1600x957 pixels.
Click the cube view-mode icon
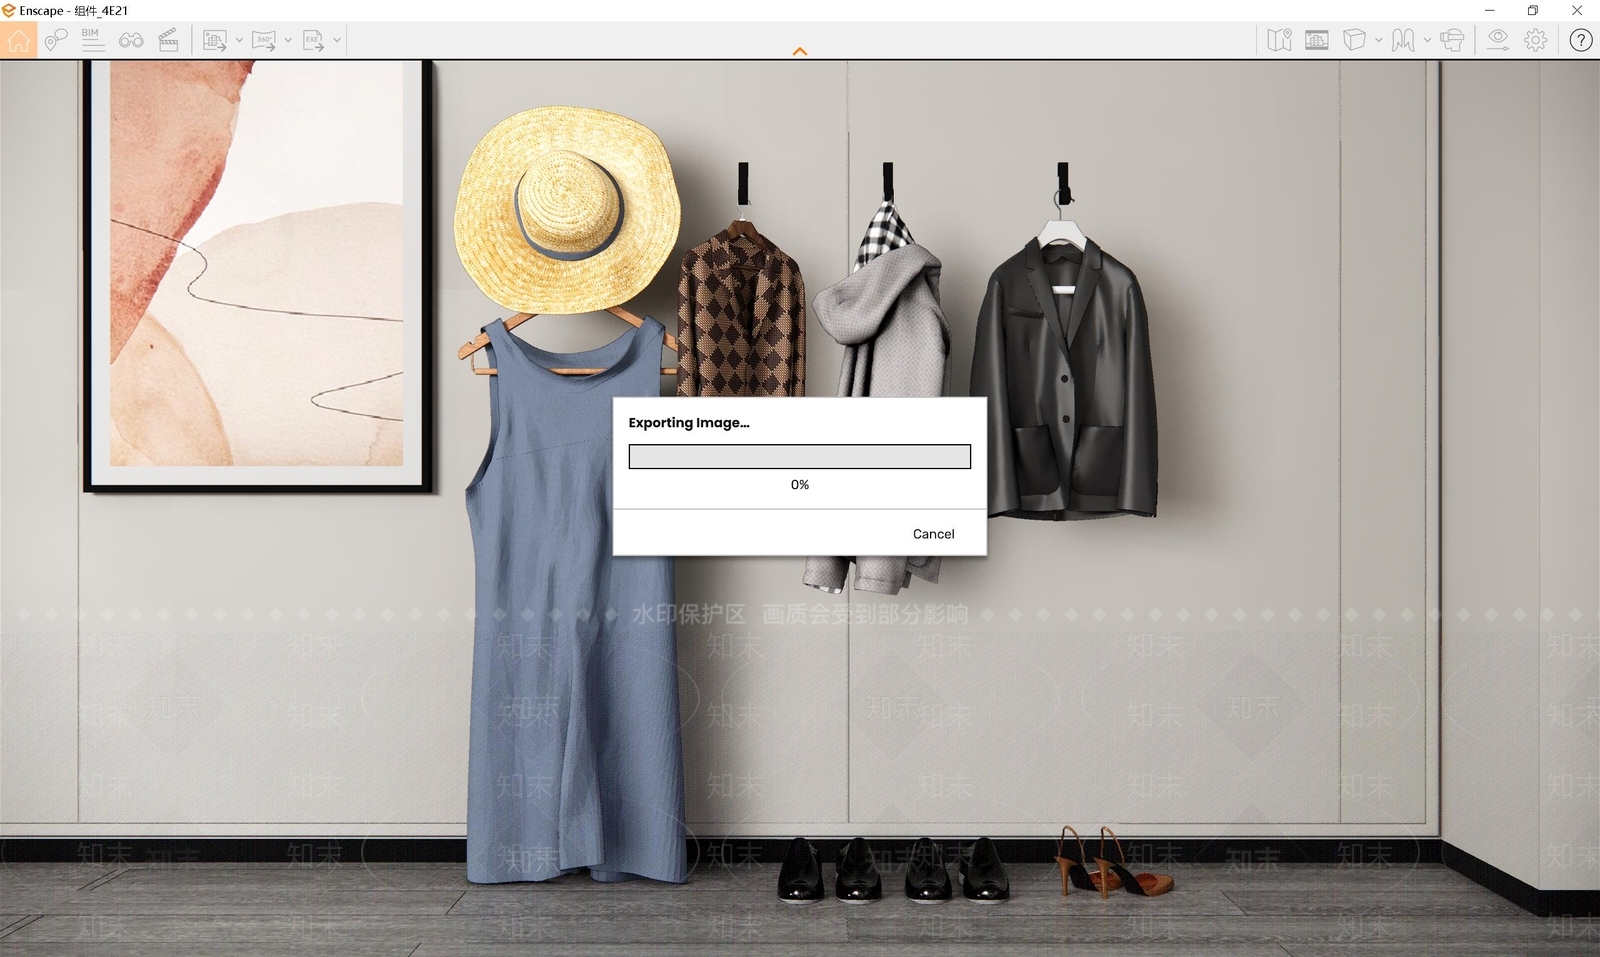1354,40
